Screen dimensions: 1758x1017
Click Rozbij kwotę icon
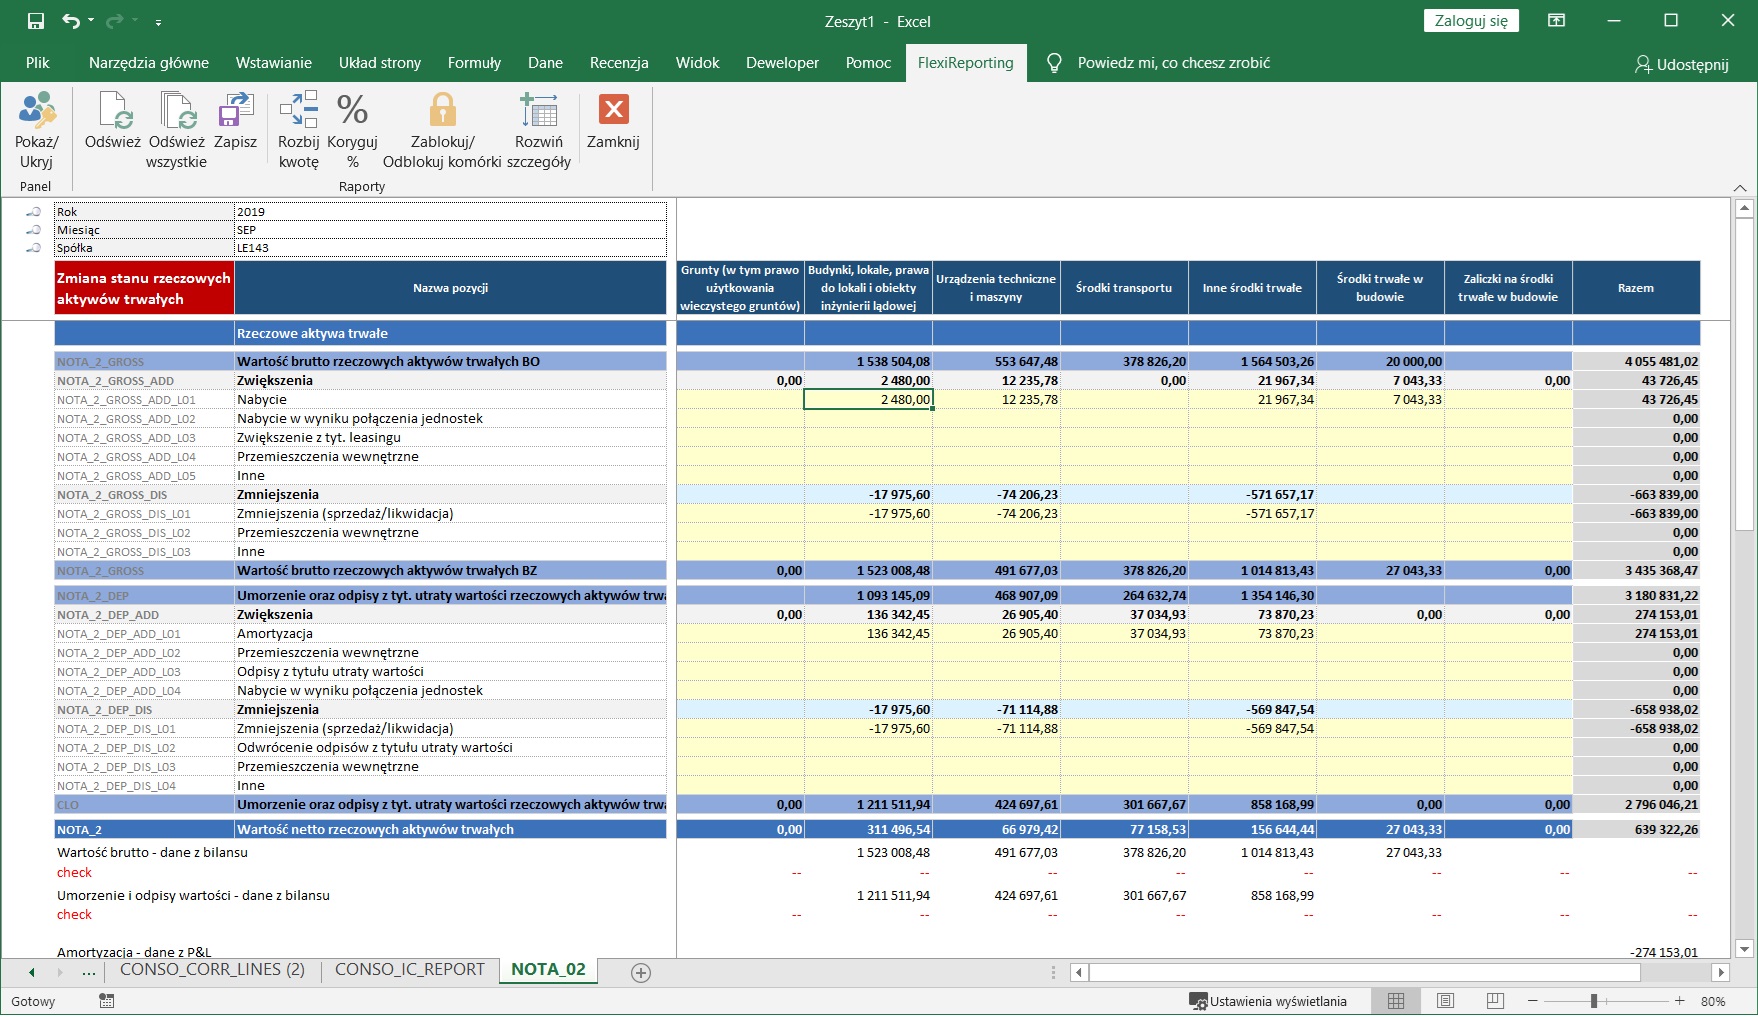click(x=299, y=111)
